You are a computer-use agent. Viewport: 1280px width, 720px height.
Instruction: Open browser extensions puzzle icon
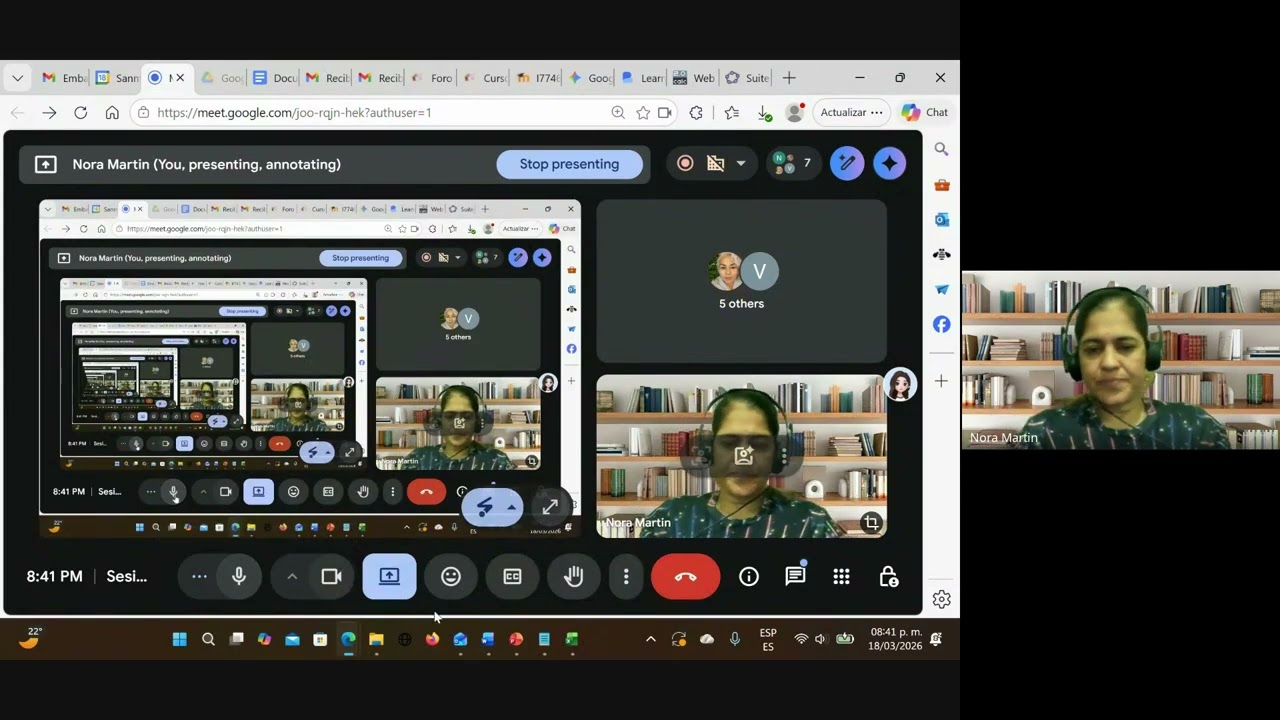696,113
